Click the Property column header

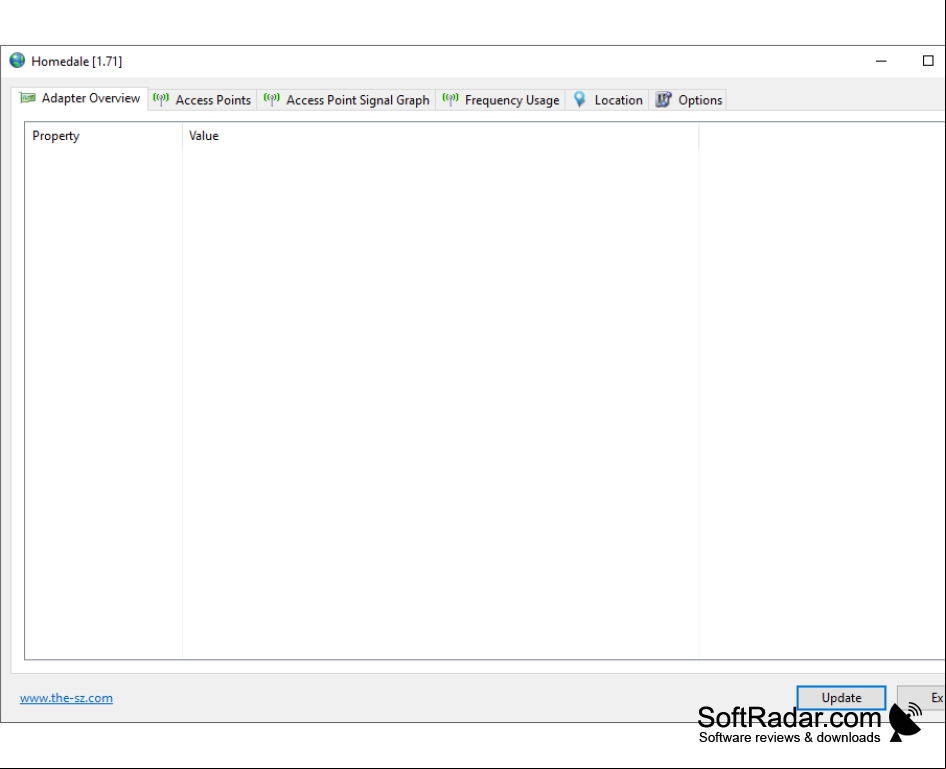tap(103, 136)
